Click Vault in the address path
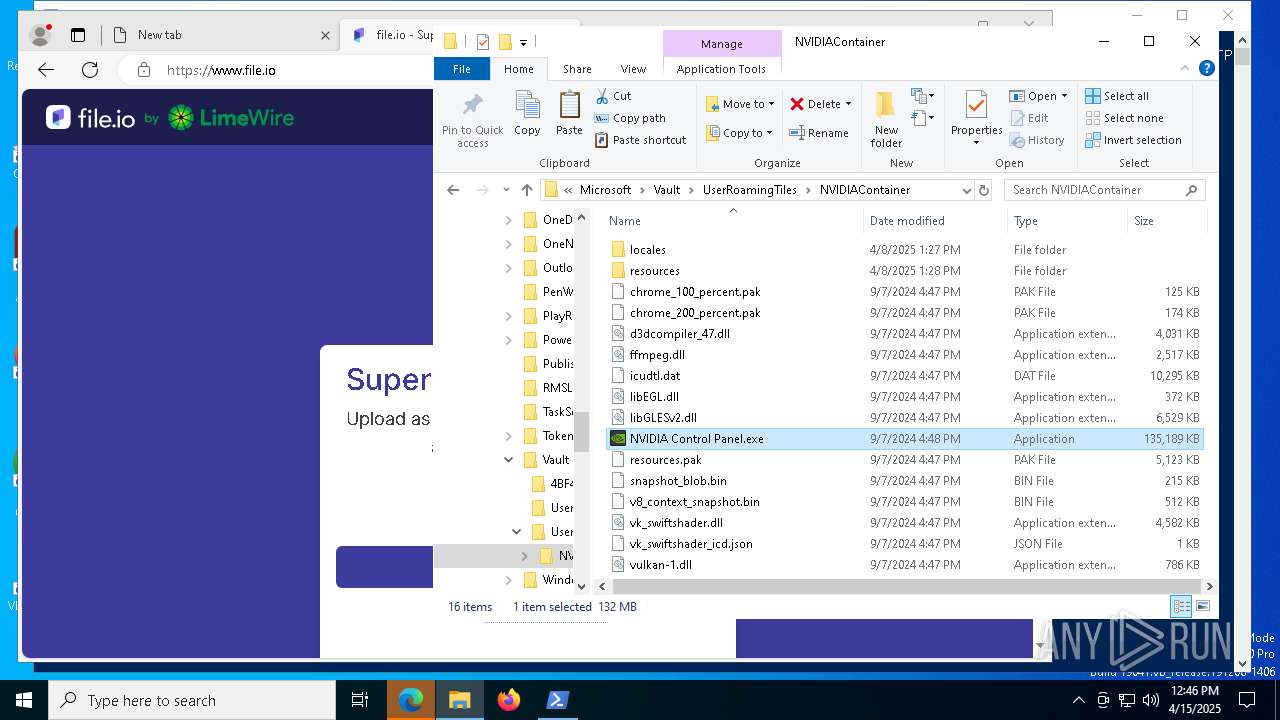Screen dimensions: 1280x720 [667, 190]
